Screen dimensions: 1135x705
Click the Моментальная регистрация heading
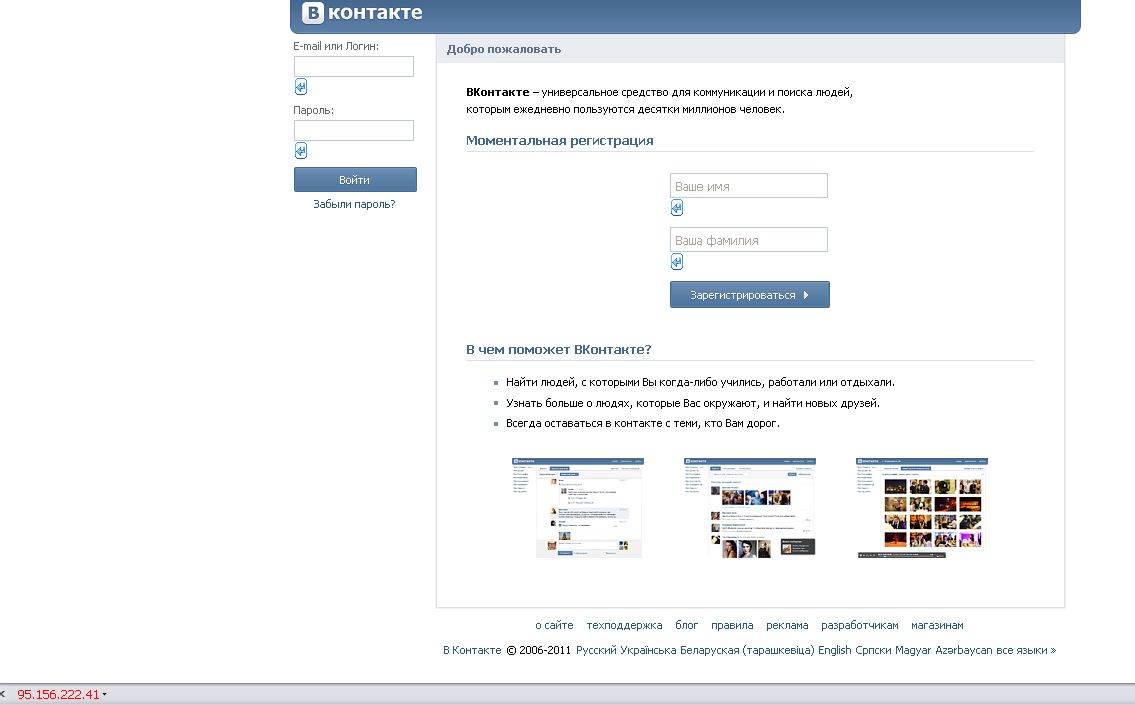560,140
